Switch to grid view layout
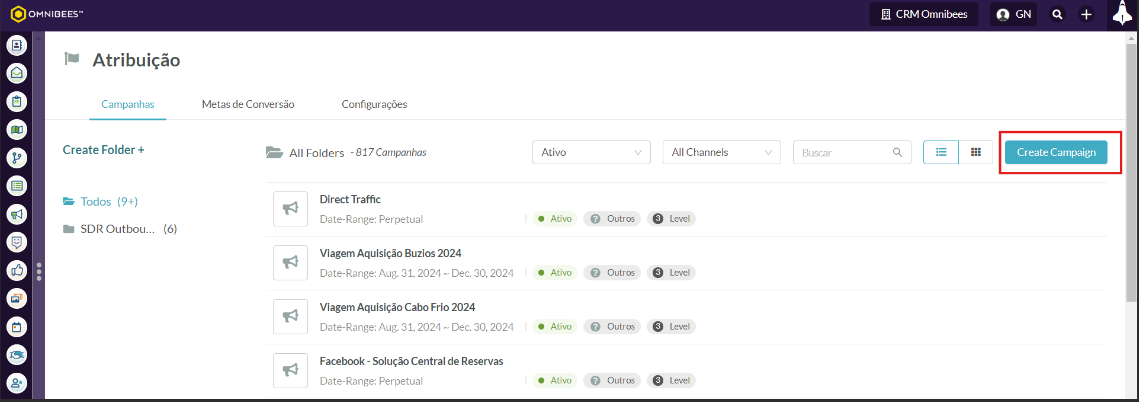Viewport: 1139px width, 402px height. [x=975, y=152]
